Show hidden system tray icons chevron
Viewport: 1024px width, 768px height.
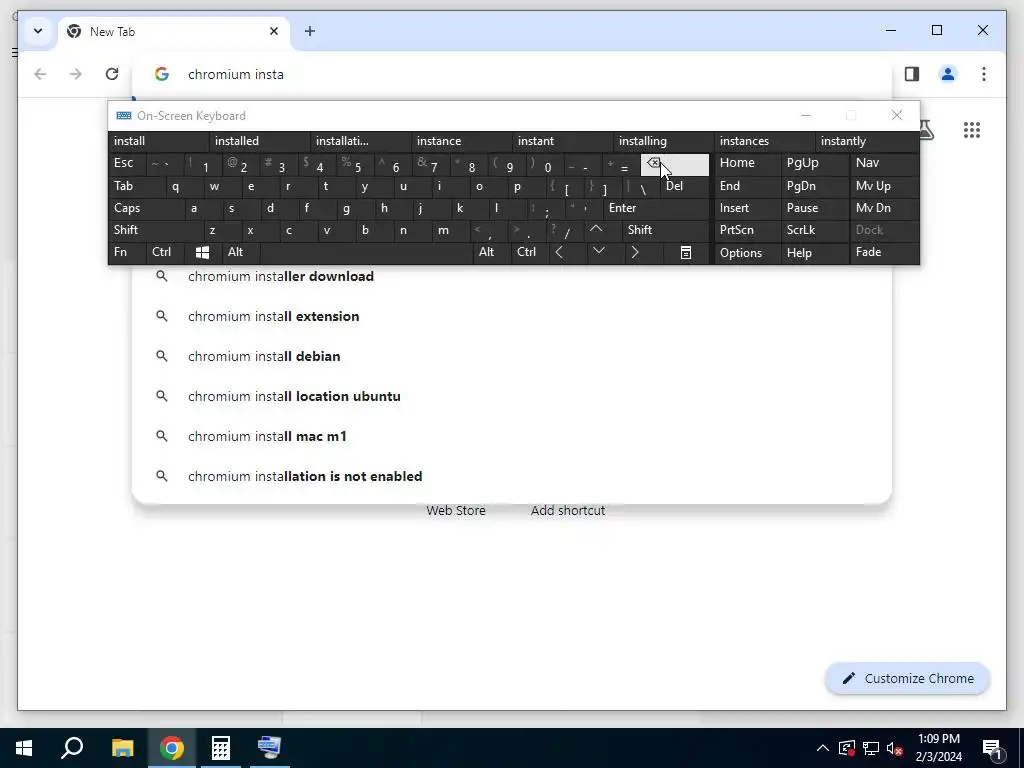[823, 748]
